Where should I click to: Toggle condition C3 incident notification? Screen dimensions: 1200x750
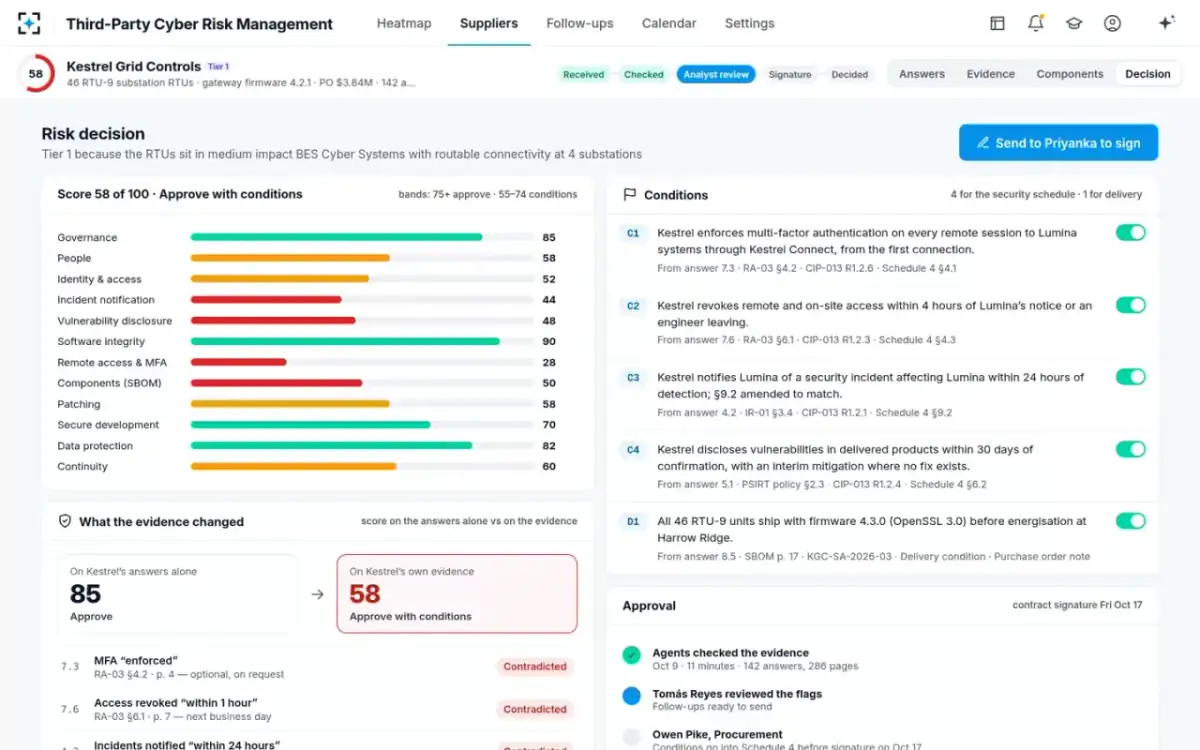click(1130, 377)
